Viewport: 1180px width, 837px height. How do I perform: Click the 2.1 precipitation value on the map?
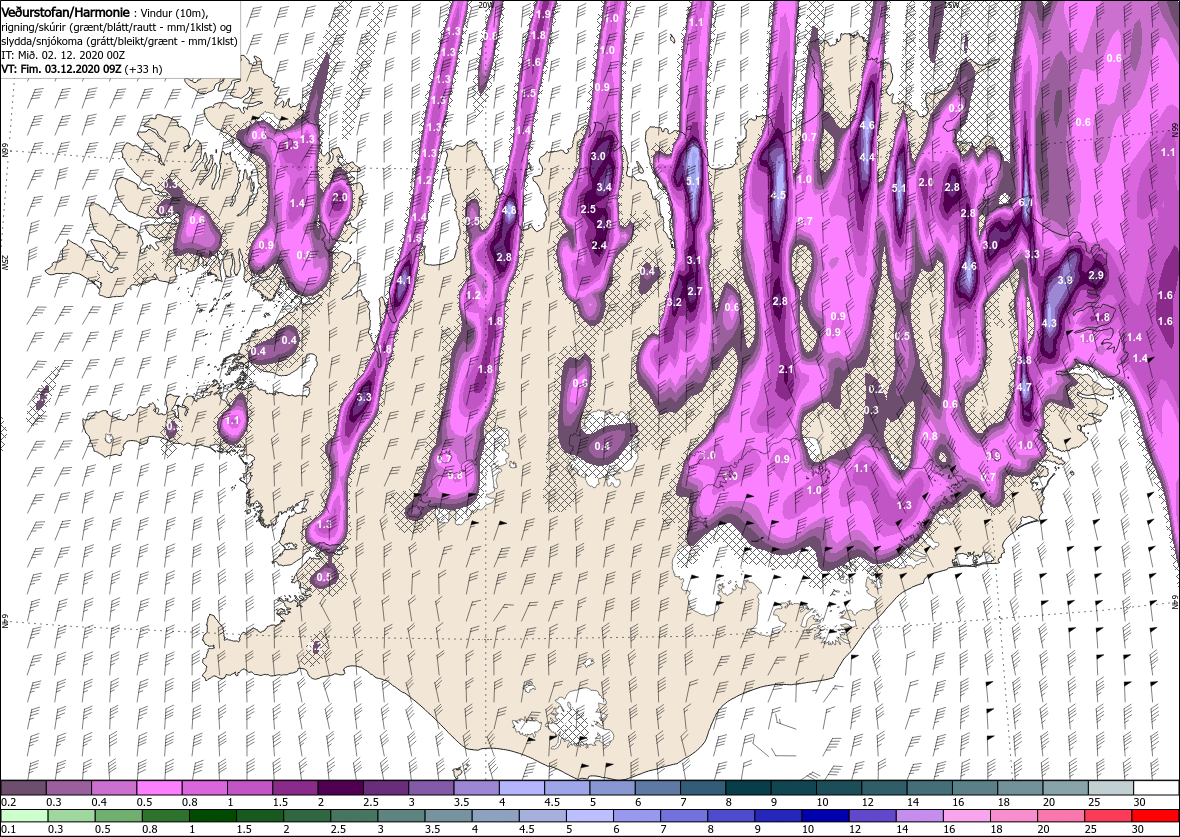[786, 369]
